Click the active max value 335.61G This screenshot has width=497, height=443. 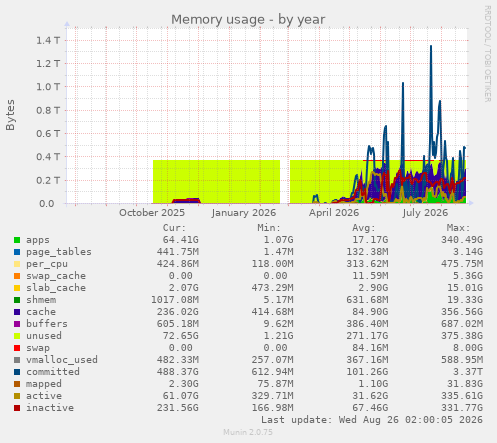(x=462, y=396)
